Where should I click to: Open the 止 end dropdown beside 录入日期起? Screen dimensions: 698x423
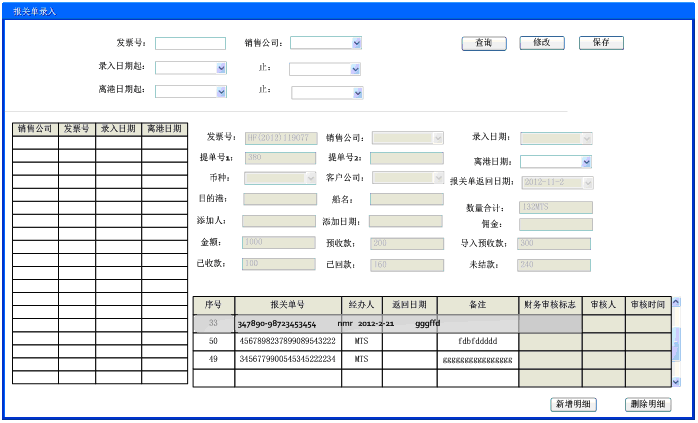pos(355,69)
